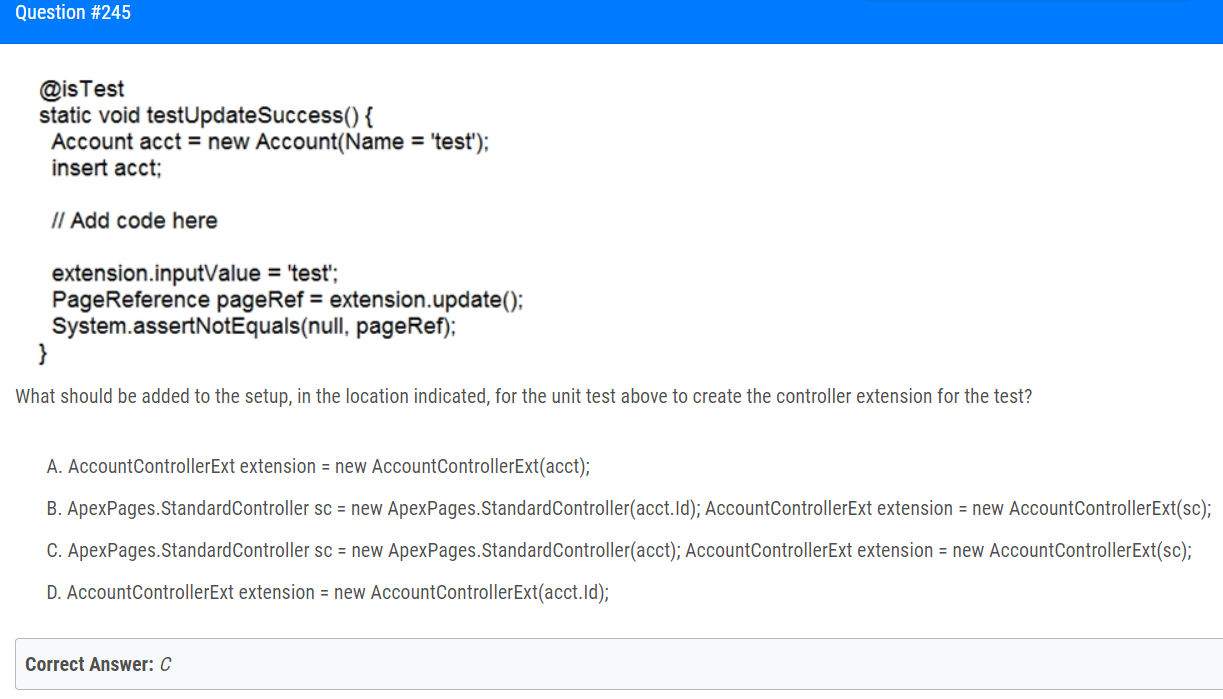Click the question text starting 'What should be added'

click(524, 396)
